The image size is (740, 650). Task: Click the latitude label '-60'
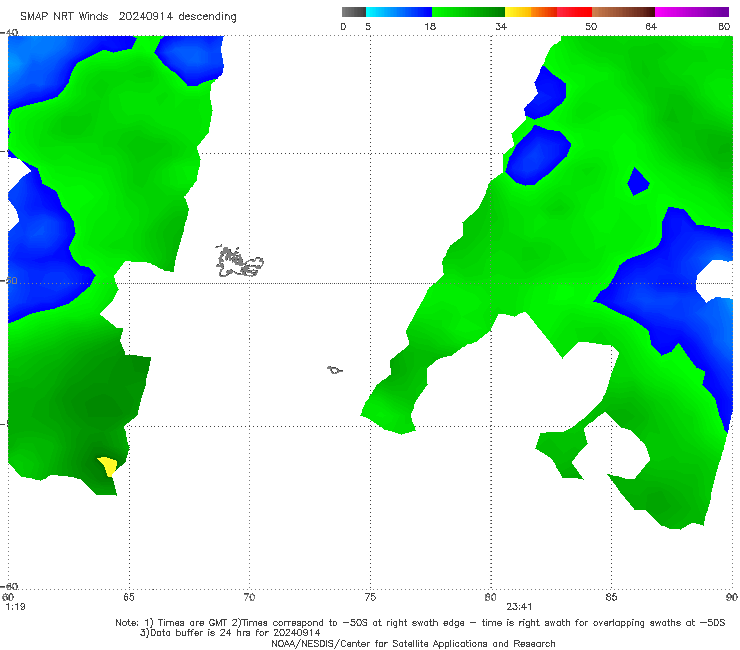coord(9,586)
